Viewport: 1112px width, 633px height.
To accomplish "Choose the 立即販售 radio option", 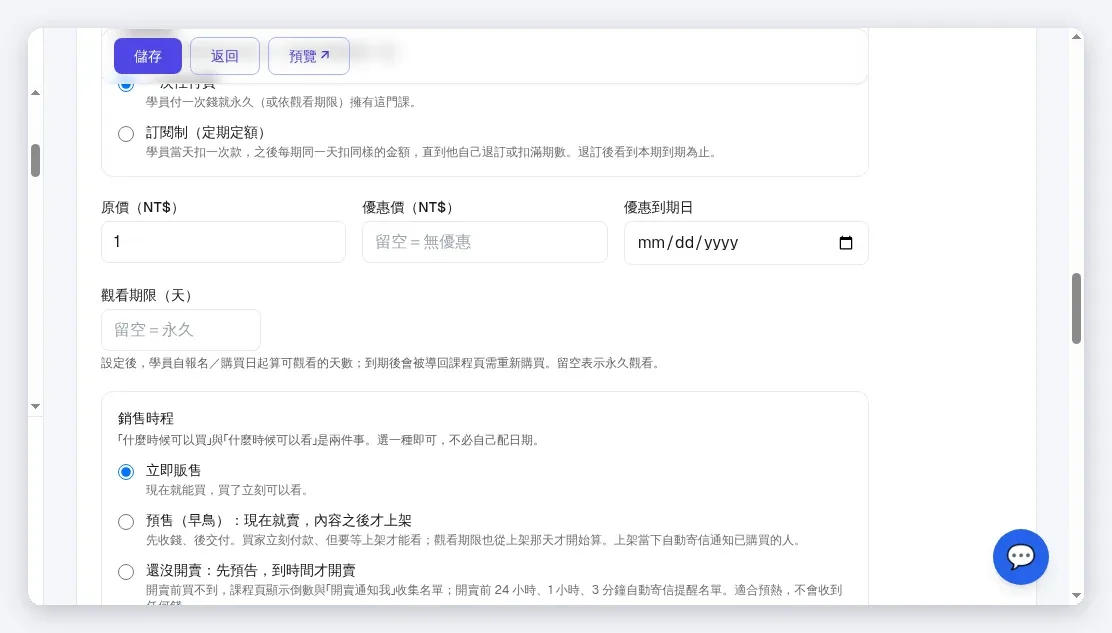I will 126,471.
